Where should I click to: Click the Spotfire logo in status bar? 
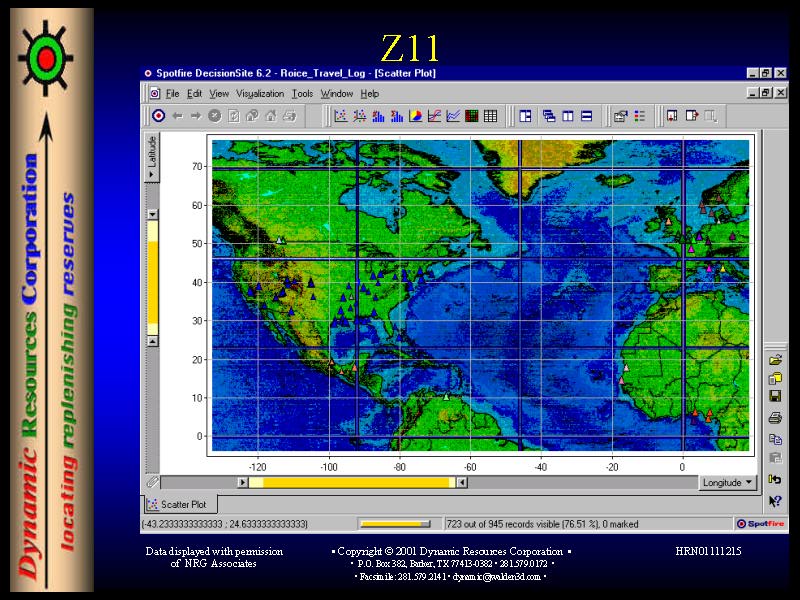(x=761, y=523)
